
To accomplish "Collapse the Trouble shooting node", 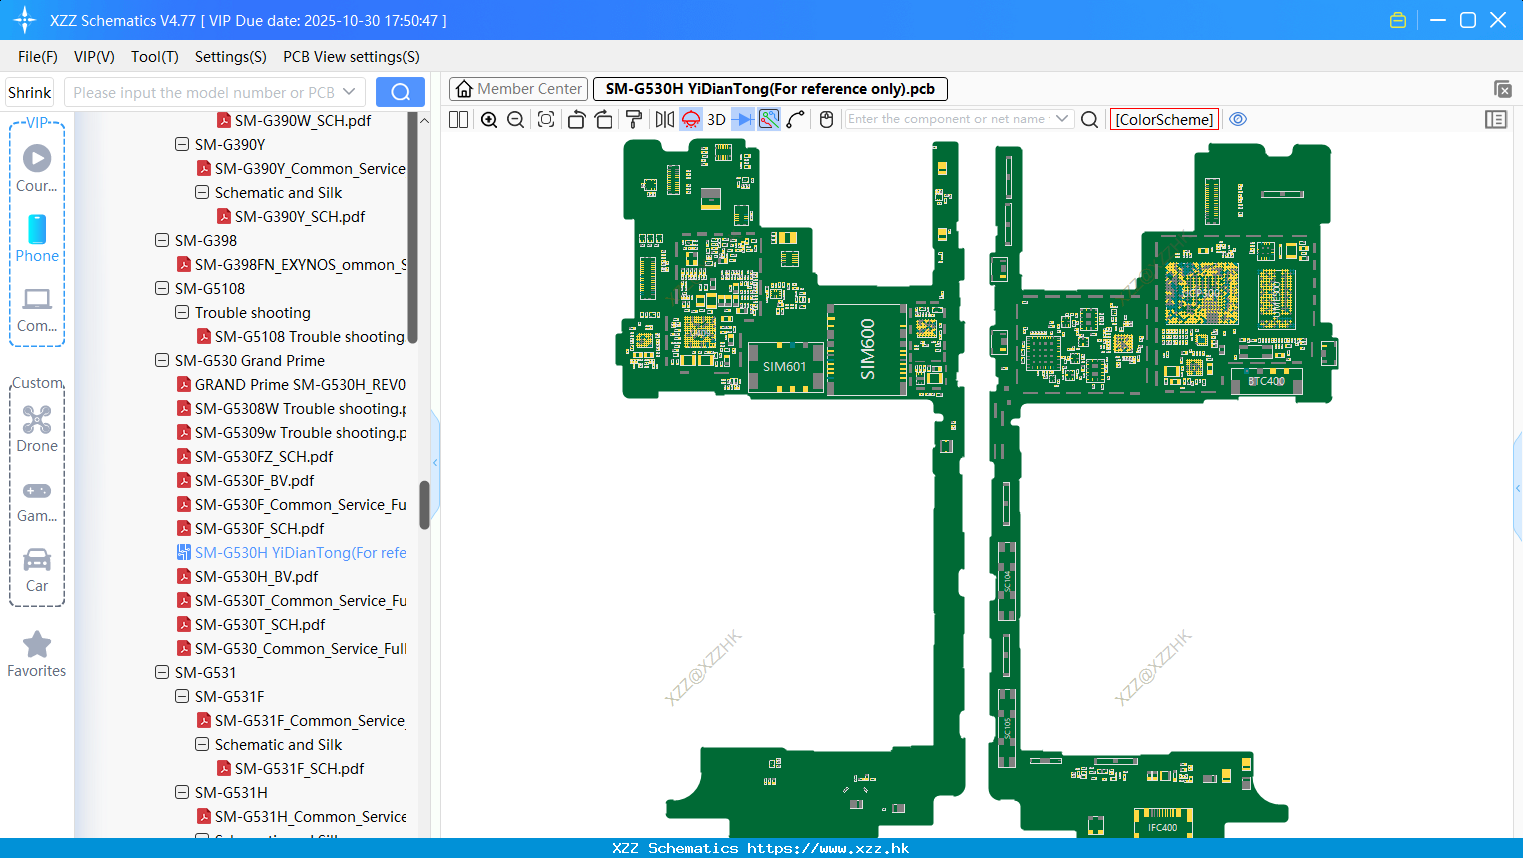I will tap(182, 312).
